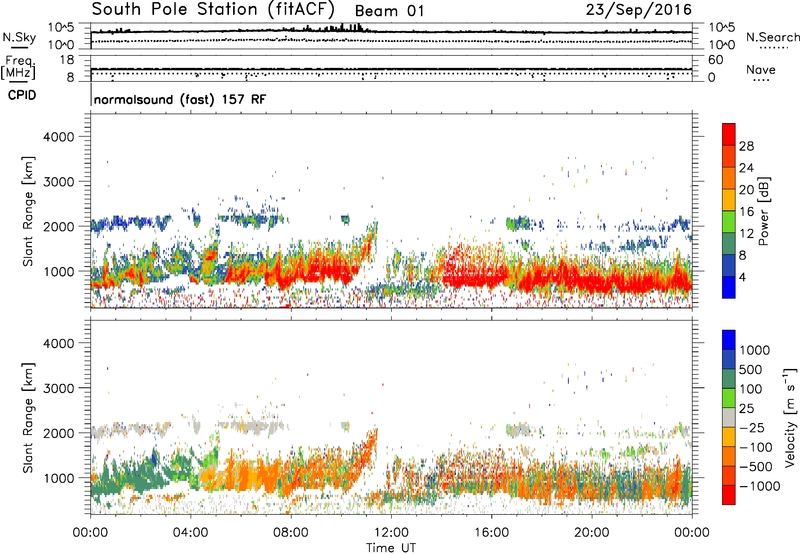
Task: Click the "20" label on Power colorbar
Action: click(x=746, y=190)
